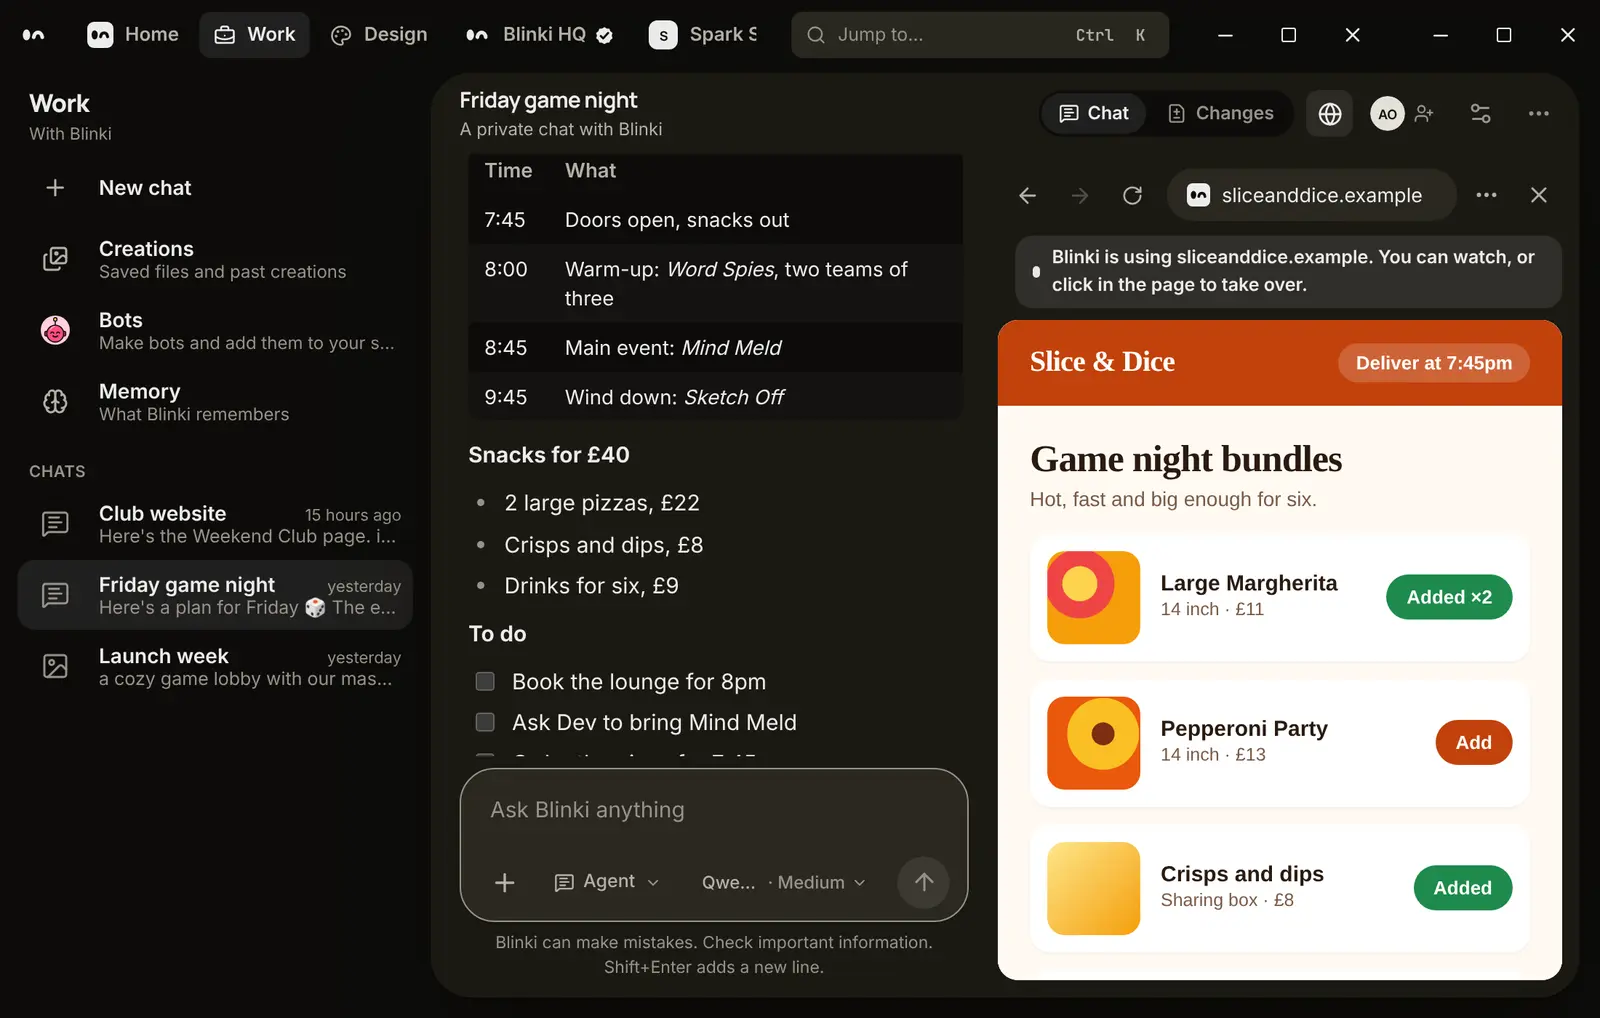
Task: Focus the Jump to search field
Action: tap(980, 35)
